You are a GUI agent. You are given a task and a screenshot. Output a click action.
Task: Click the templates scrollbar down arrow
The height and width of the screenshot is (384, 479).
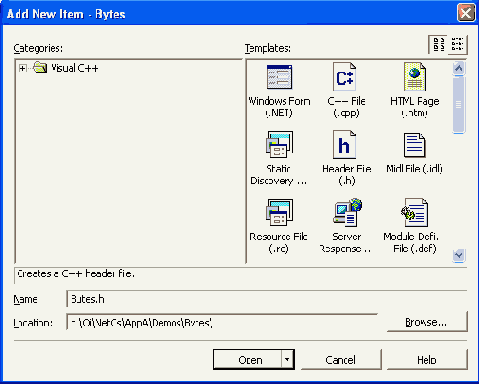coord(459,255)
